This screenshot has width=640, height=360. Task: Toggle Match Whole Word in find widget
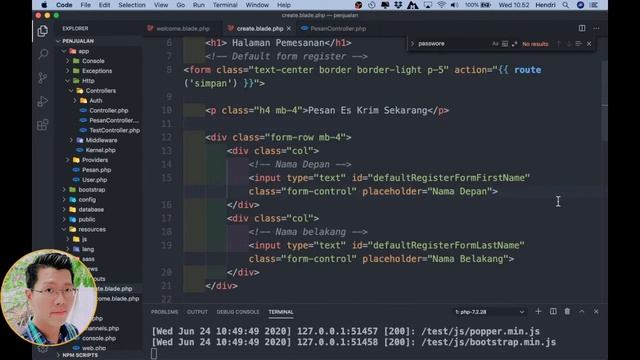[505, 44]
